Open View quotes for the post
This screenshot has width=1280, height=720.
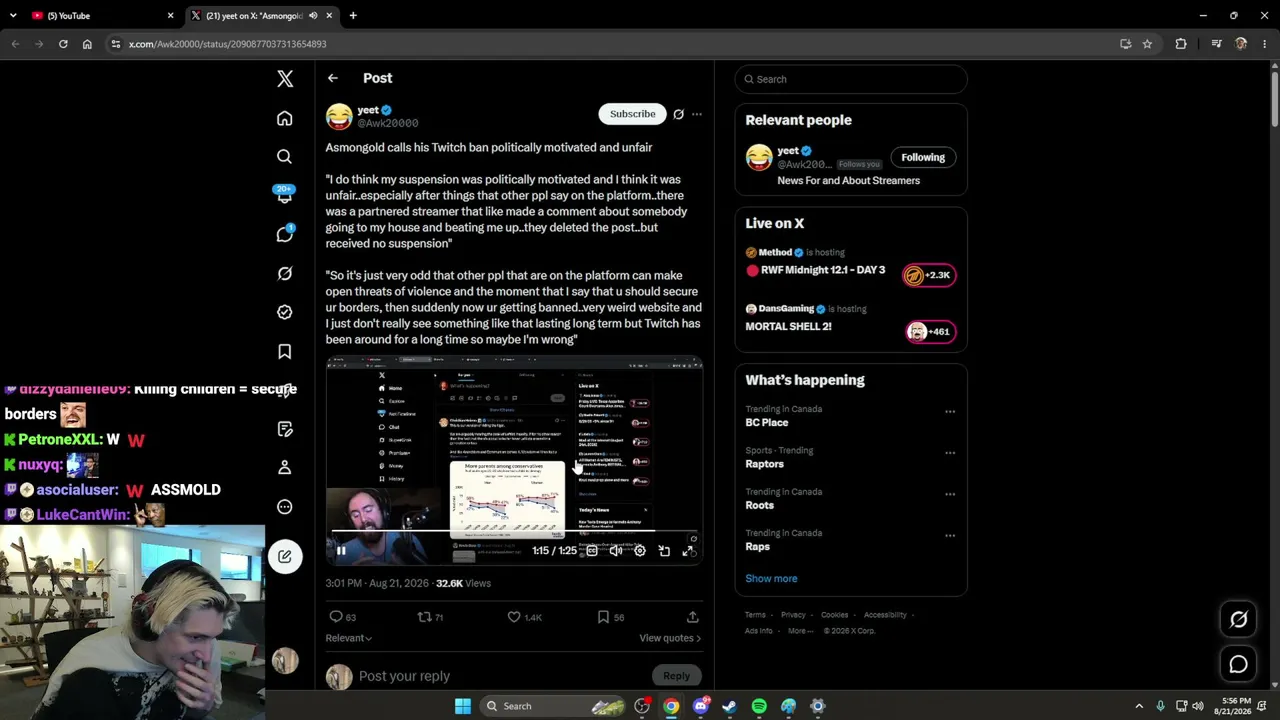click(670, 638)
